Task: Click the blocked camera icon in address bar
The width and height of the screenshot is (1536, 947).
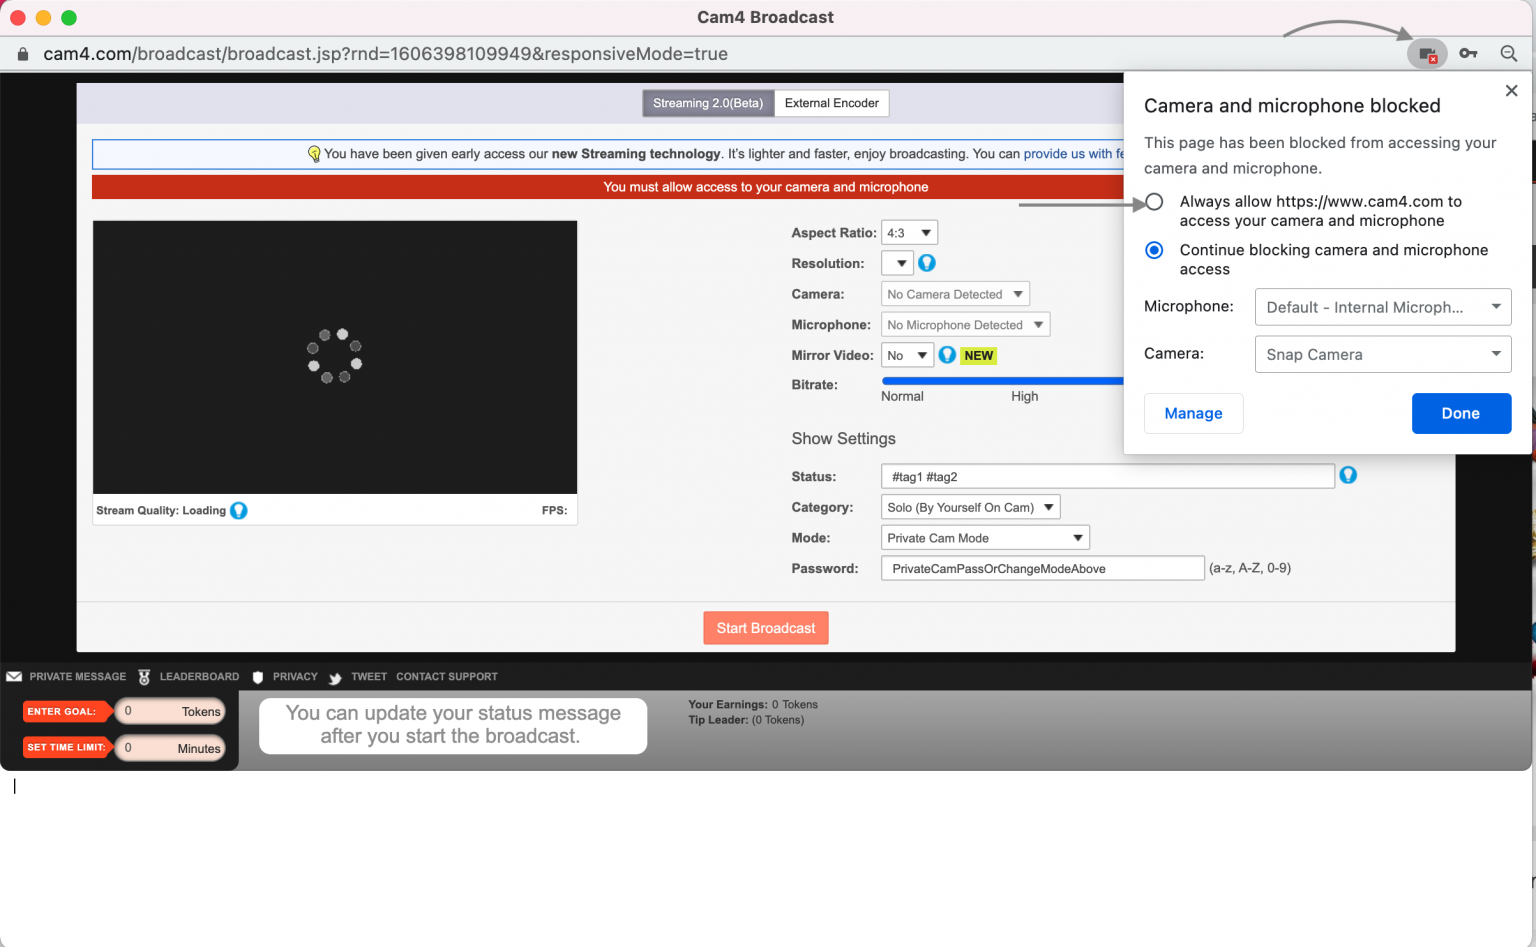Action: coord(1427,54)
